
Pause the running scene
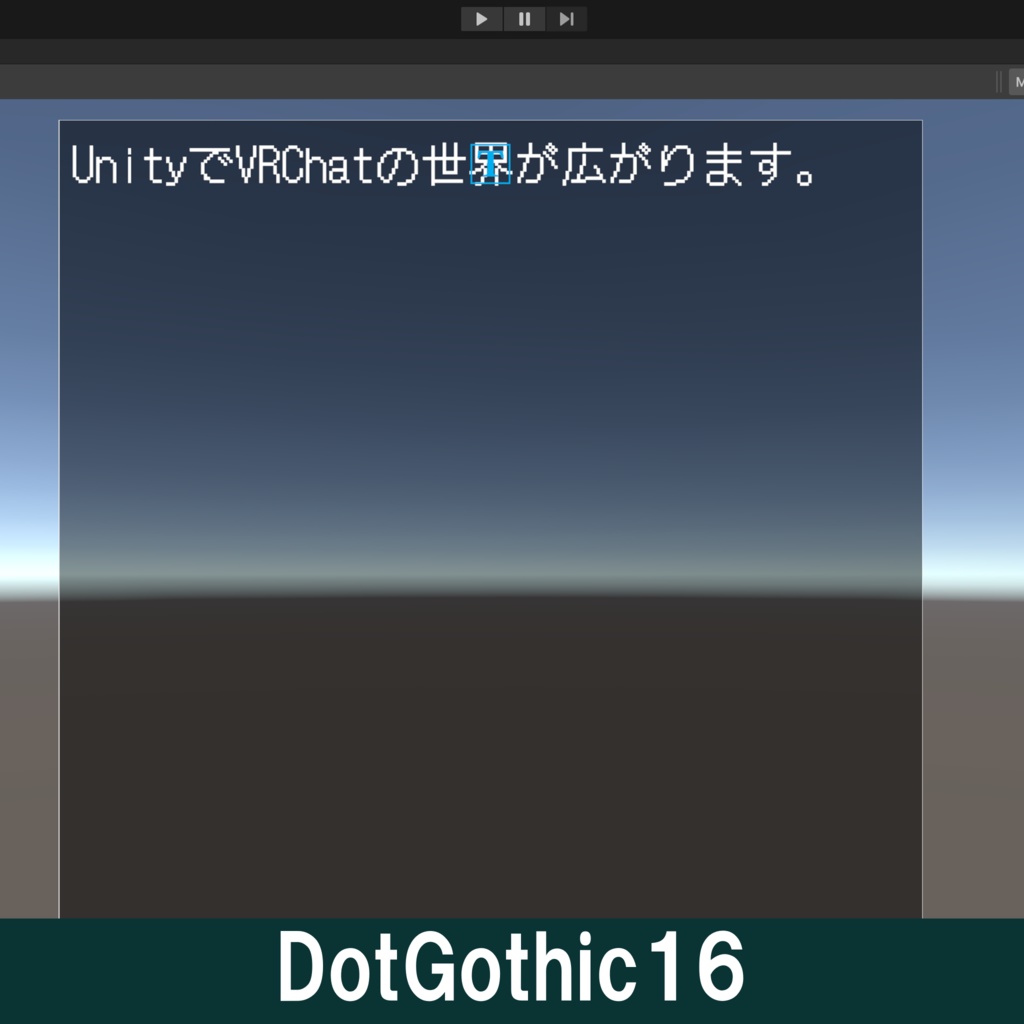pos(523,18)
